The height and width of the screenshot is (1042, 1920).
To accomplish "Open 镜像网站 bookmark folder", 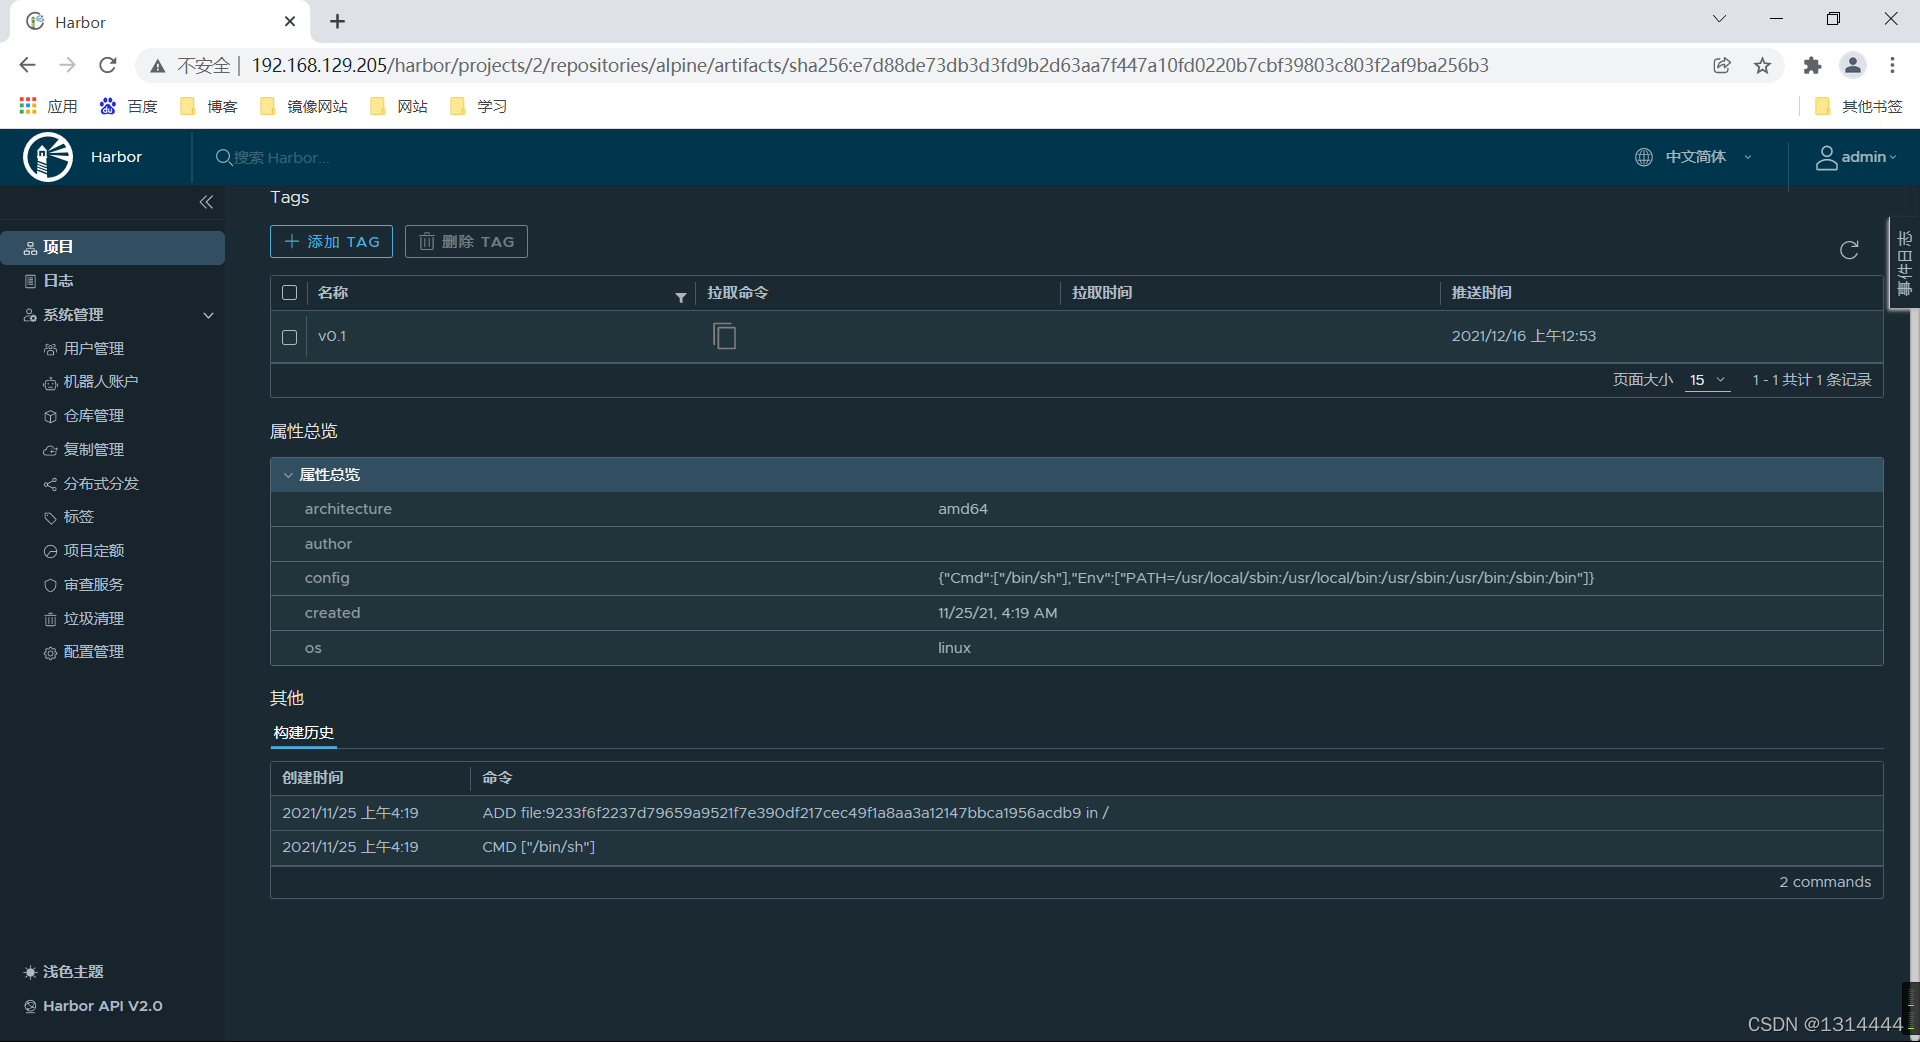I will click(x=304, y=106).
